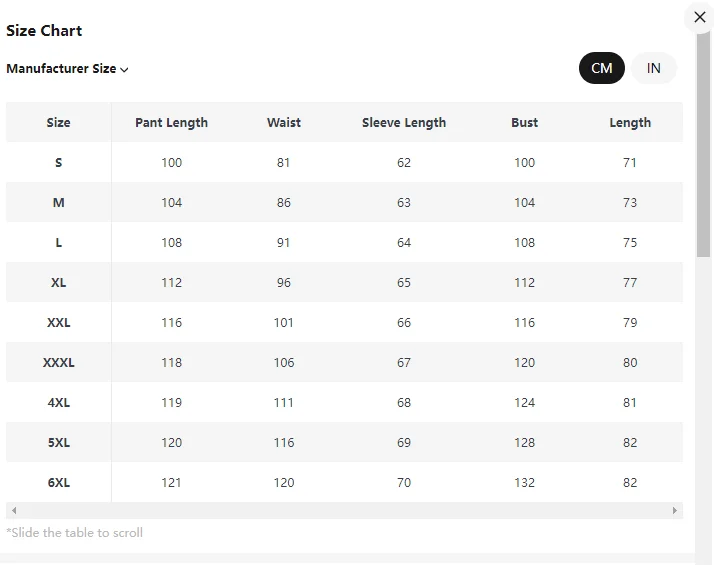Select the XXXL size row label
Image resolution: width=714 pixels, height=565 pixels.
(58, 362)
